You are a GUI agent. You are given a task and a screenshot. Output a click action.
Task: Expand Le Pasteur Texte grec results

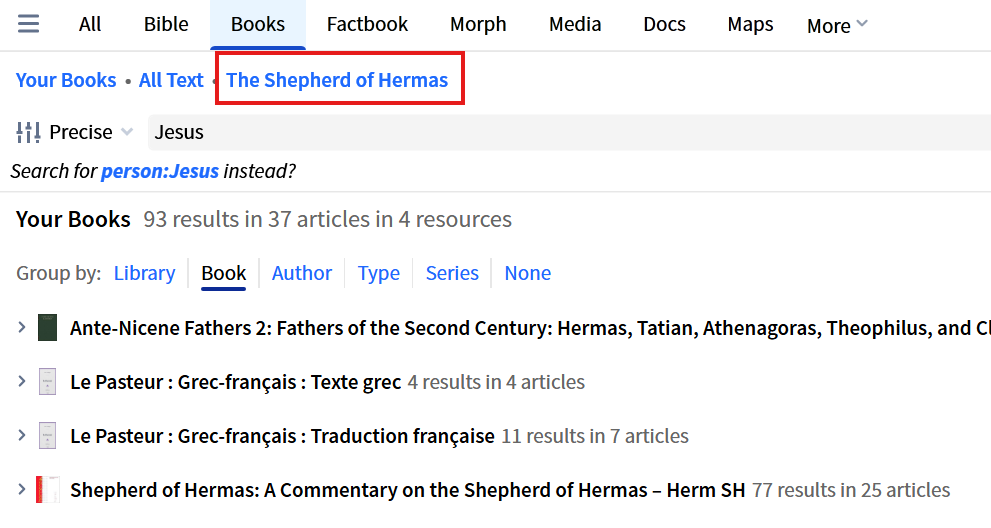click(21, 382)
